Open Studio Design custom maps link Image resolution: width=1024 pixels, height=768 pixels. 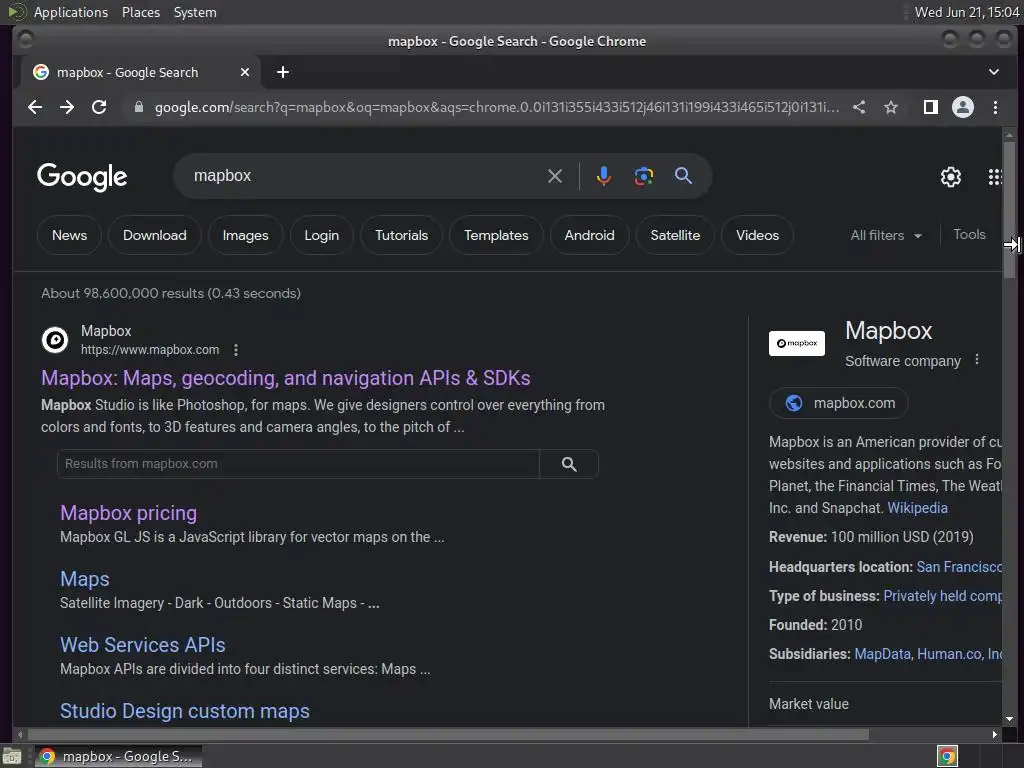coord(185,711)
